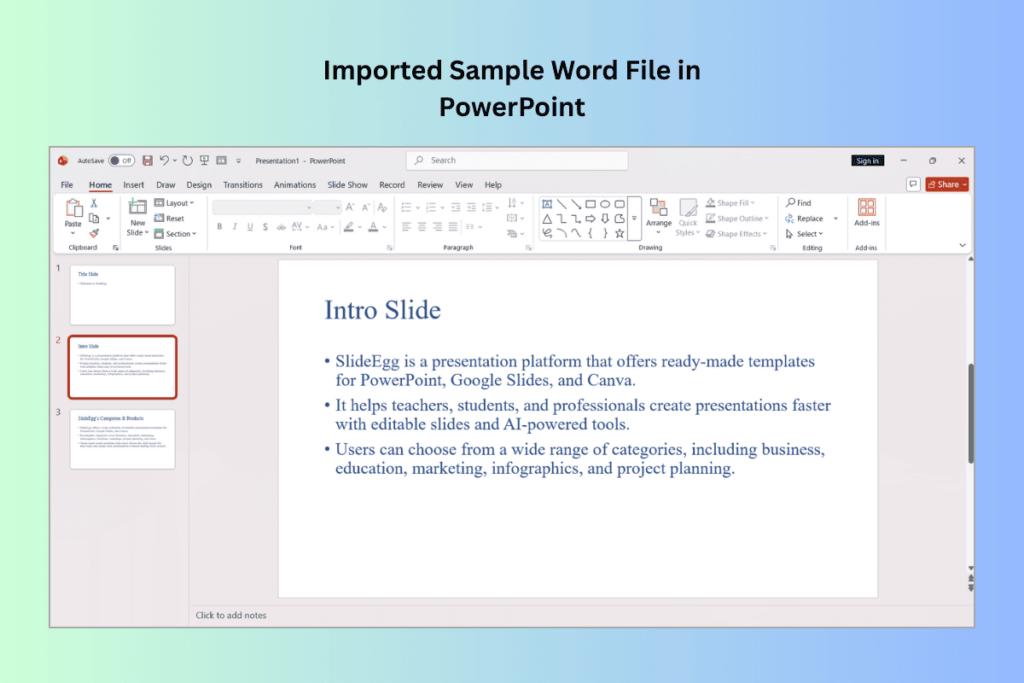
Task: Open the Animations tab
Action: point(295,185)
